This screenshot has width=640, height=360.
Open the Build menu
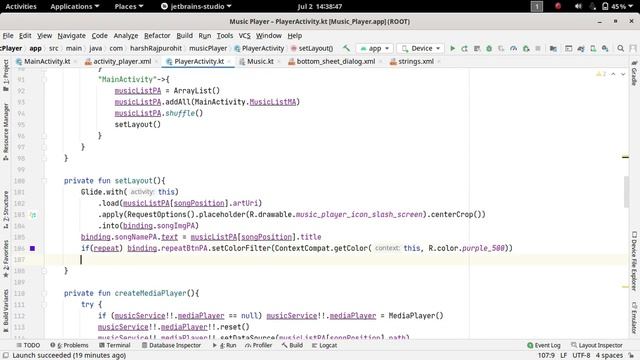184,36
